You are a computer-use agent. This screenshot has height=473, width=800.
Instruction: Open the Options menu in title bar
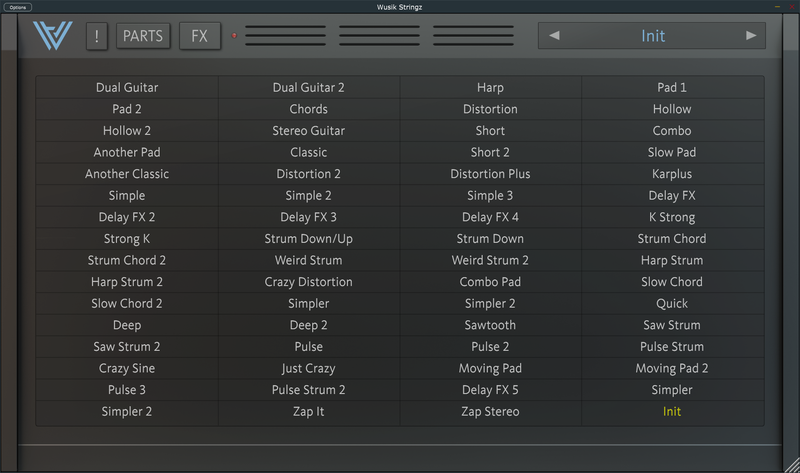18,7
